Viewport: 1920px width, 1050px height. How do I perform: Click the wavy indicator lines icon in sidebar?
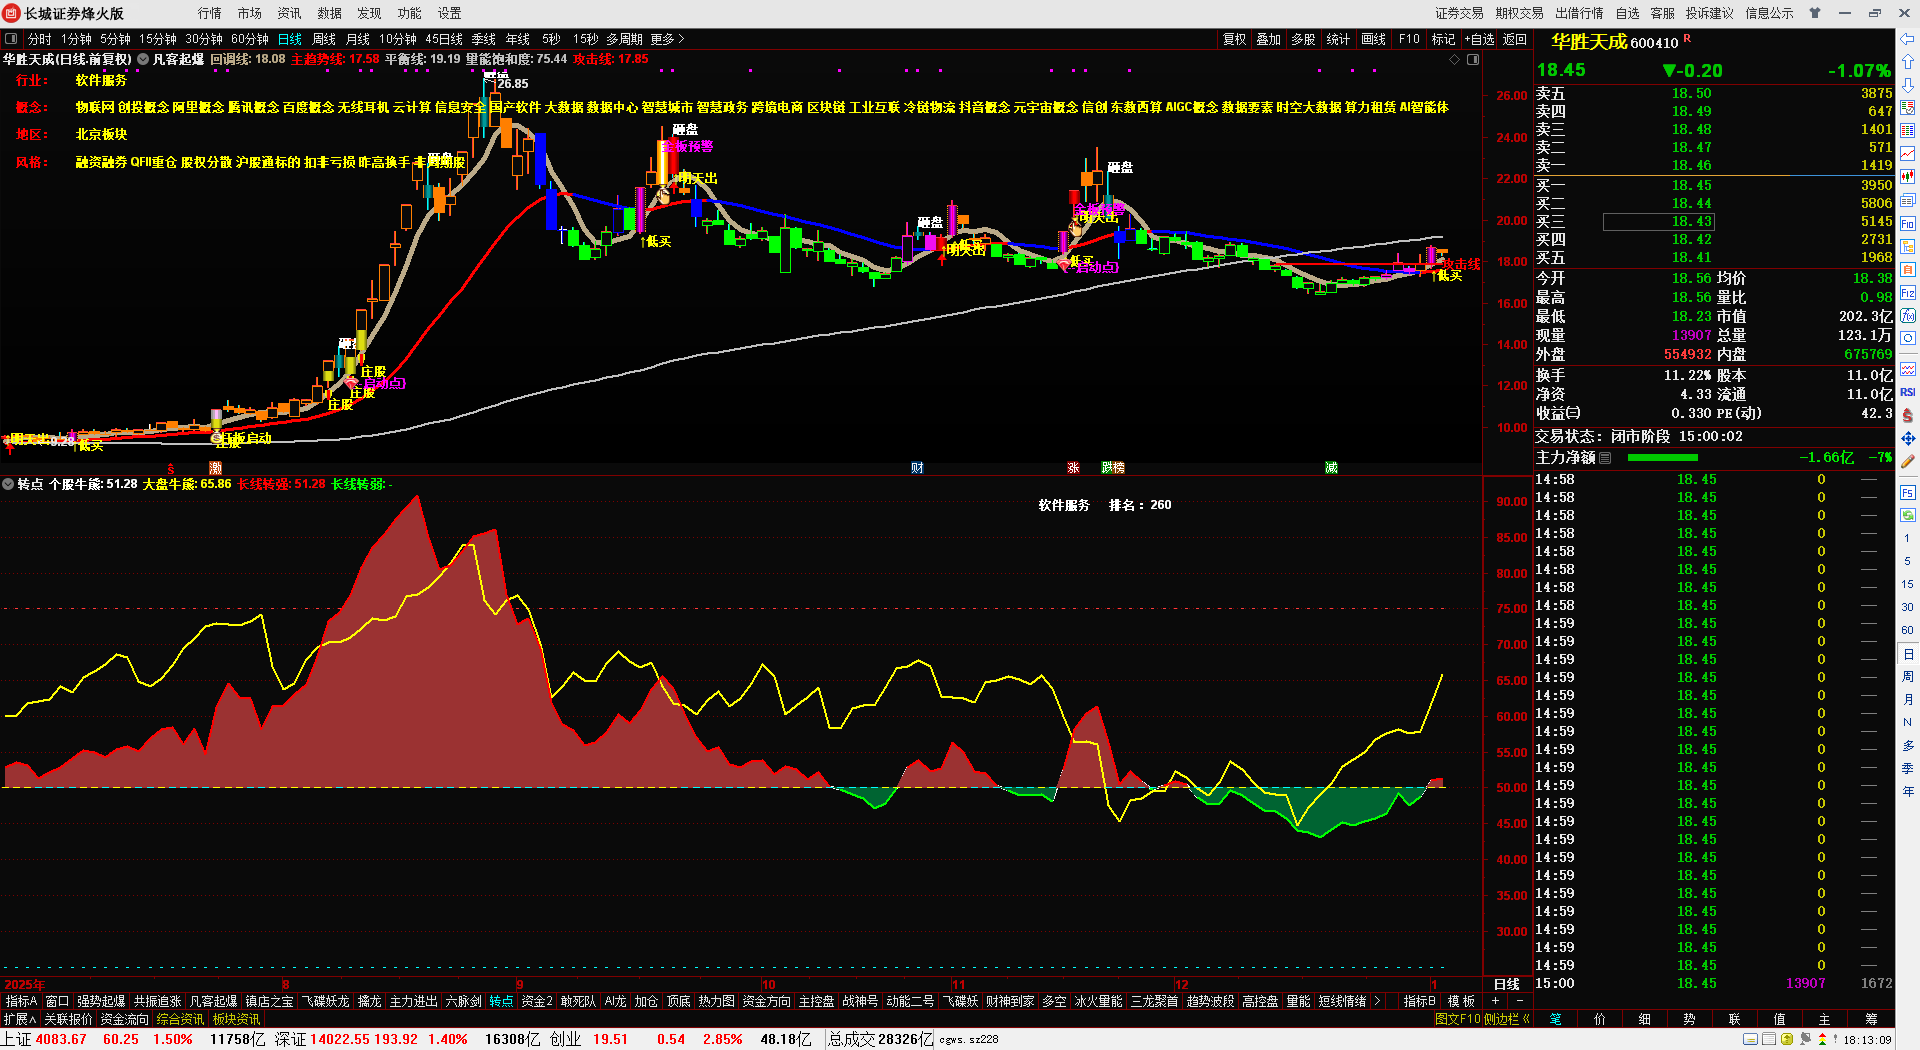click(1908, 369)
